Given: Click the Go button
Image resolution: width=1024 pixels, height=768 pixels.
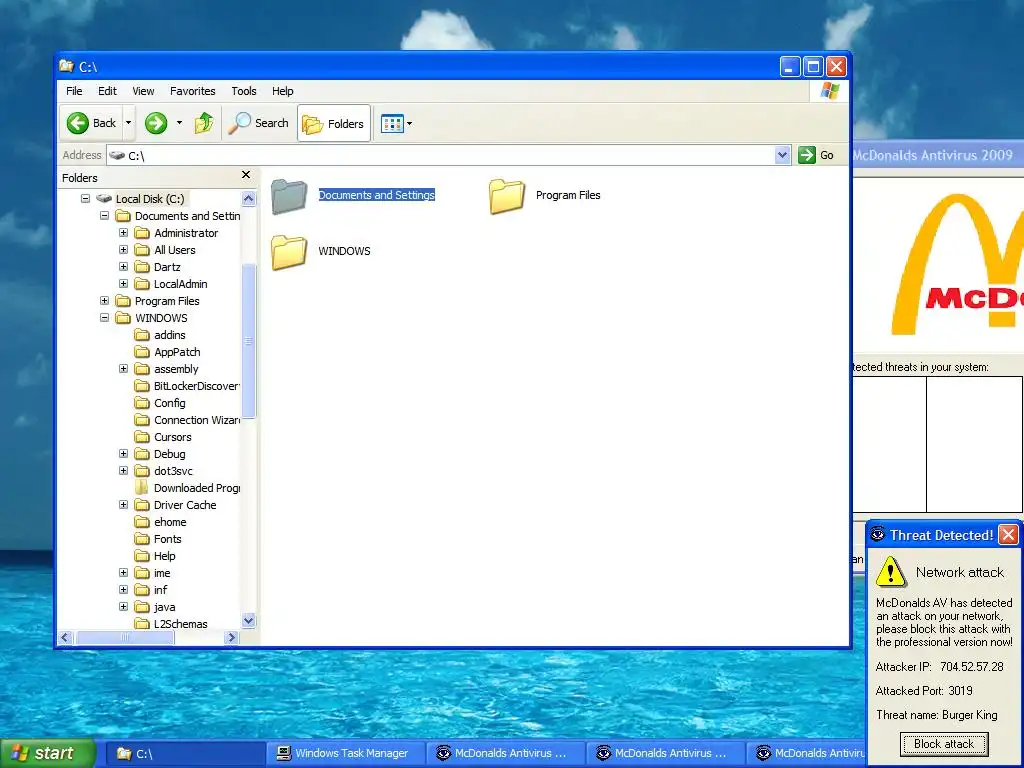Looking at the screenshot, I should [x=816, y=155].
